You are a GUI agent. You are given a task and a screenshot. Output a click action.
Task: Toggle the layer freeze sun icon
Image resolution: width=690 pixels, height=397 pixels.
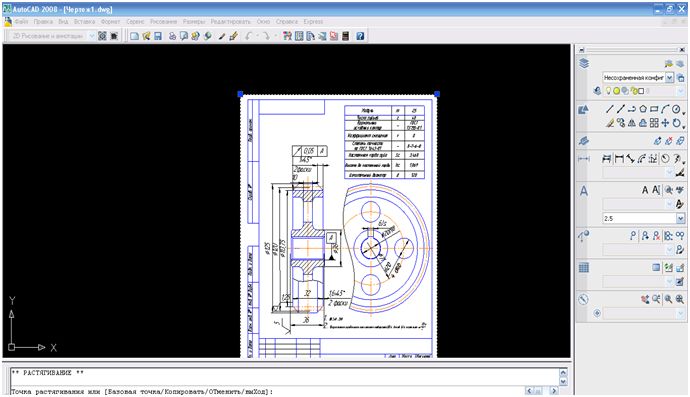point(617,91)
